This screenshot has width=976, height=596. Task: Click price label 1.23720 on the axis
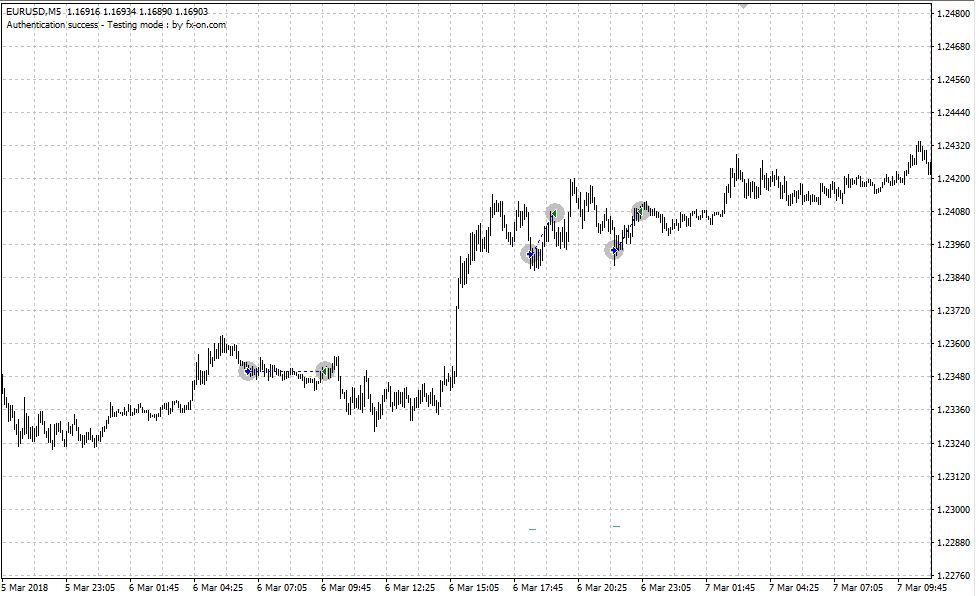point(953,310)
